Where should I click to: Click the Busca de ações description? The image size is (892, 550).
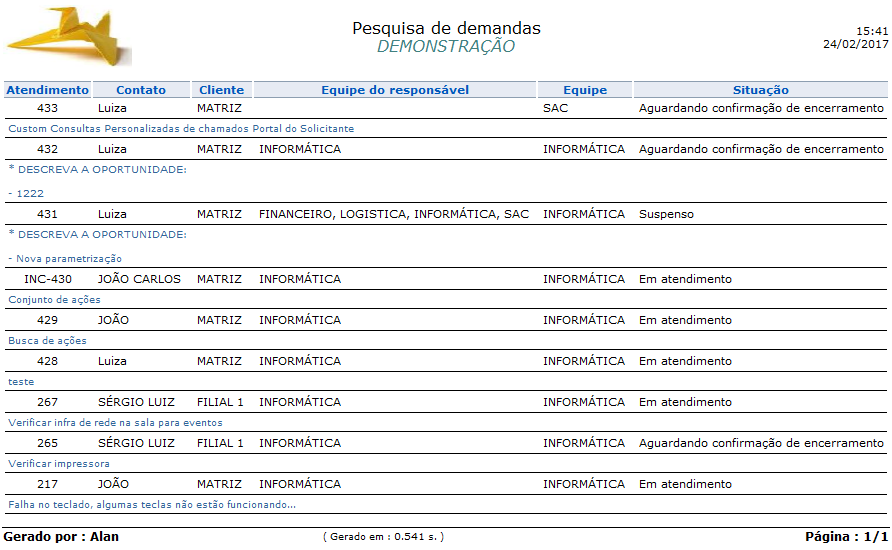click(47, 341)
